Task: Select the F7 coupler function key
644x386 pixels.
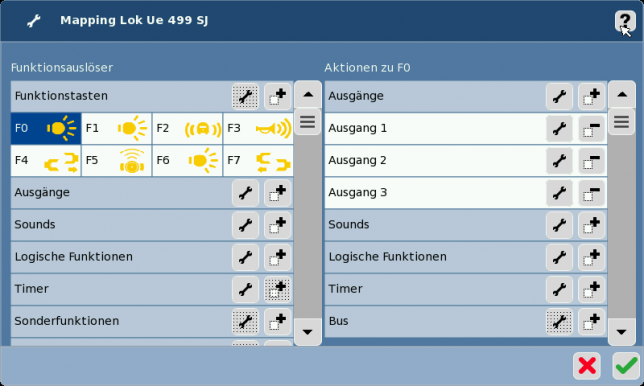Action: [x=258, y=161]
